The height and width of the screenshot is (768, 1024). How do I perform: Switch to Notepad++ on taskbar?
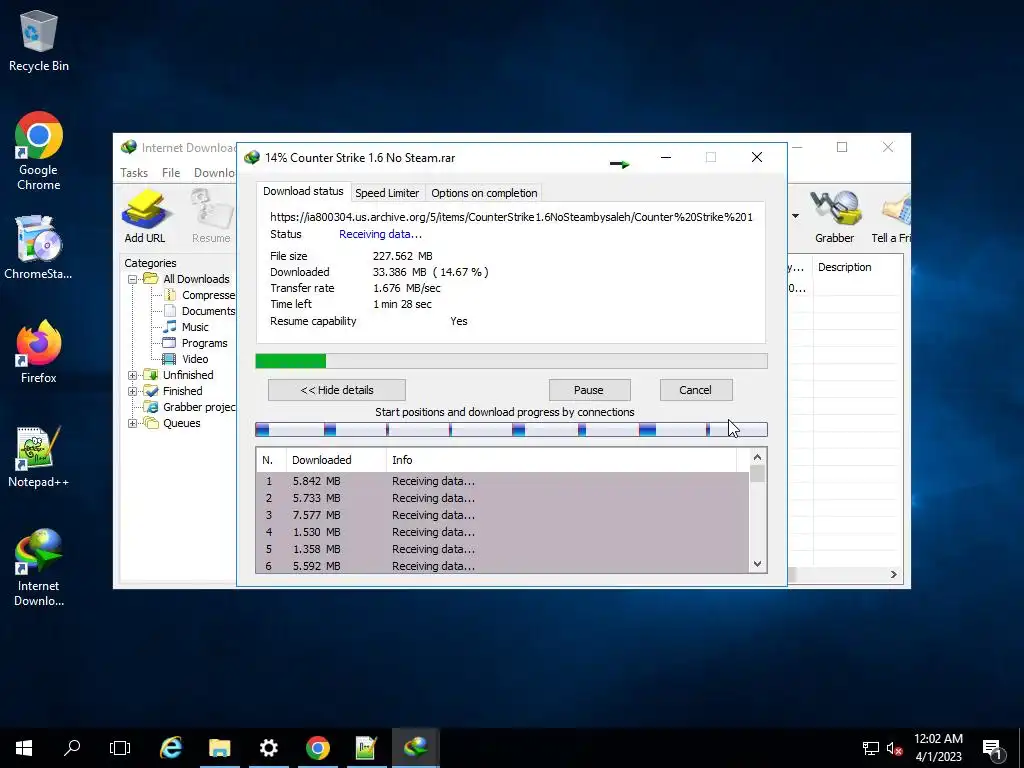click(x=366, y=748)
